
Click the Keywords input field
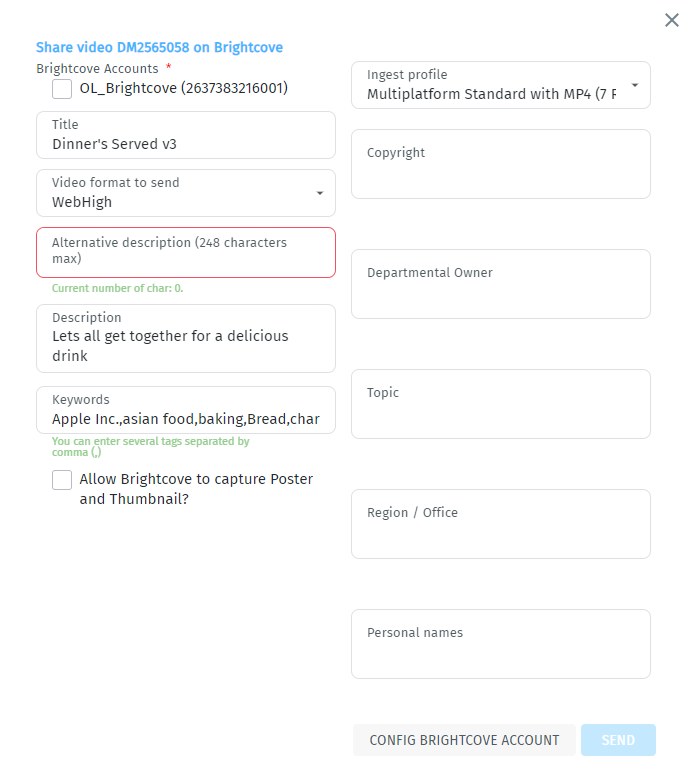[x=186, y=419]
